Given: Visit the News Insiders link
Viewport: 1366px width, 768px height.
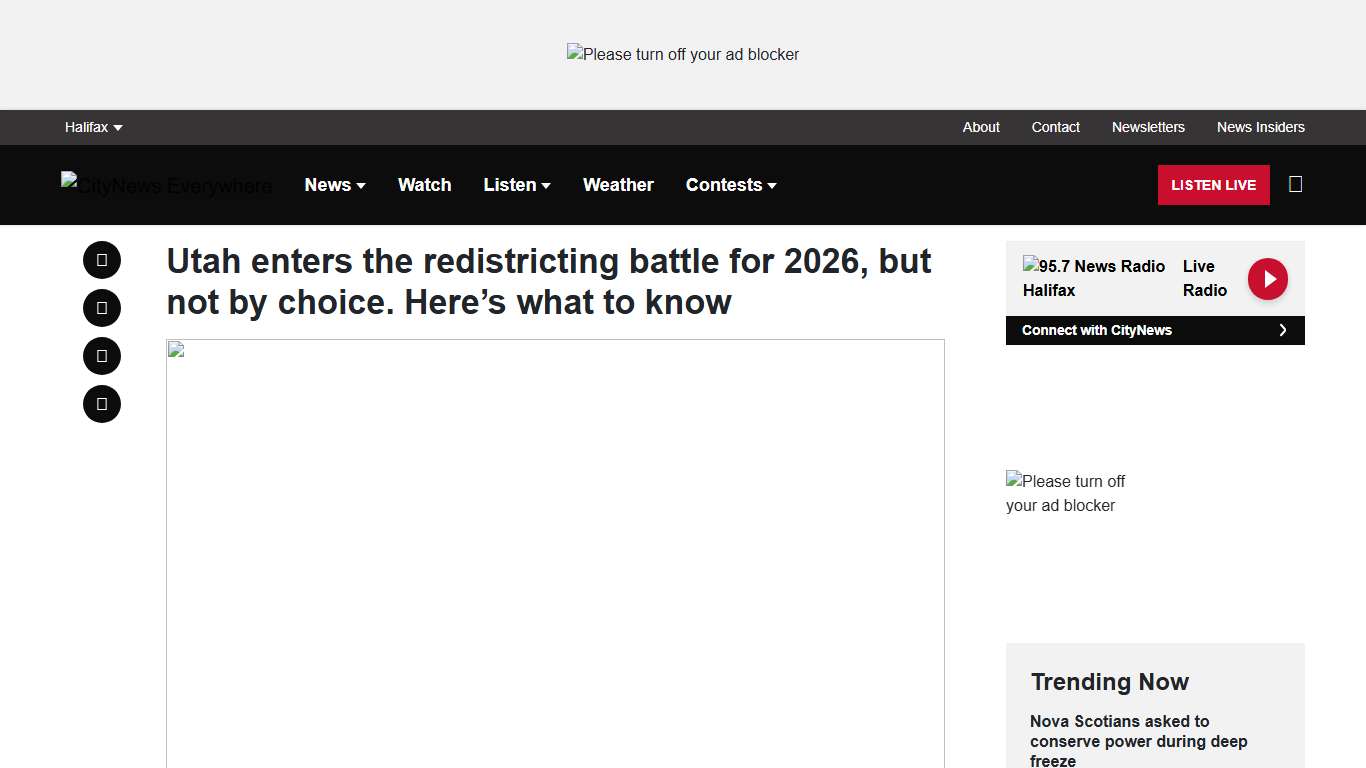Looking at the screenshot, I should (x=1260, y=127).
